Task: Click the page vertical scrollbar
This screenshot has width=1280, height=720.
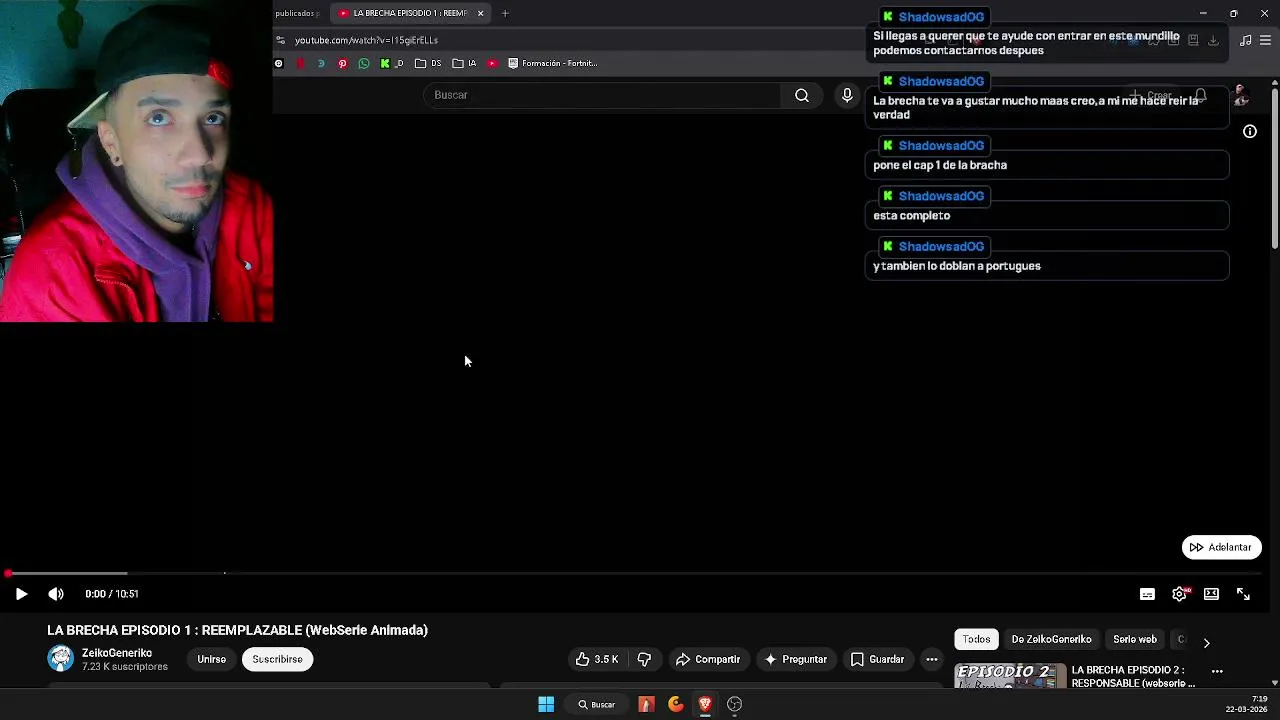Action: 1275,170
